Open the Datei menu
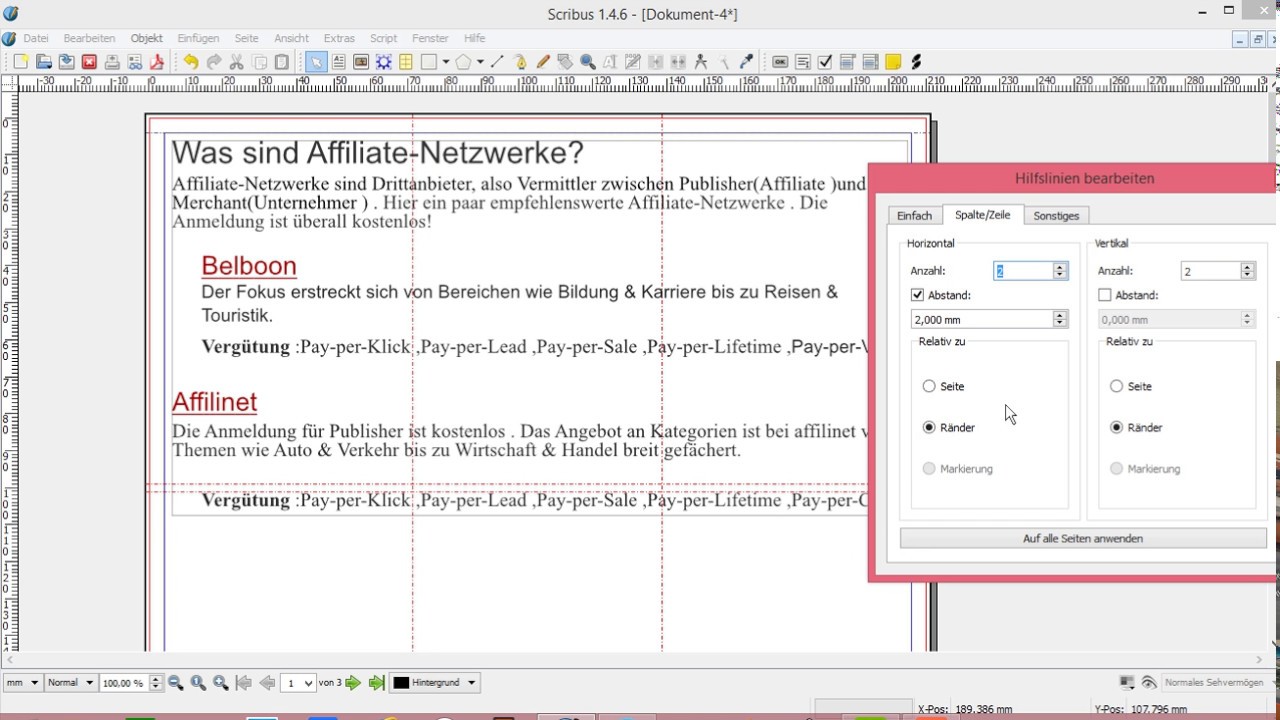This screenshot has width=1280, height=720. pos(36,38)
